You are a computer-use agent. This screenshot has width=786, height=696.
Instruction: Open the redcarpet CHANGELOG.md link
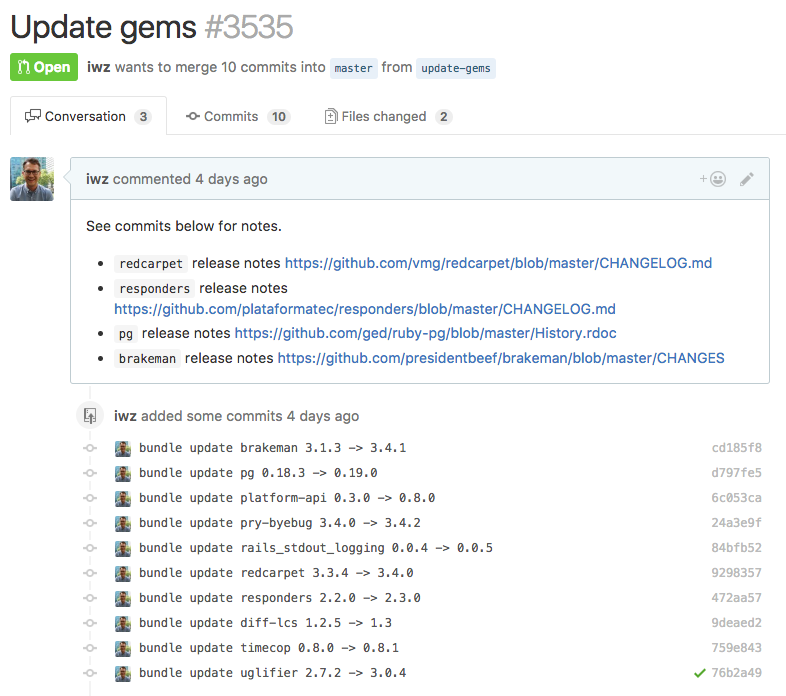coord(498,264)
